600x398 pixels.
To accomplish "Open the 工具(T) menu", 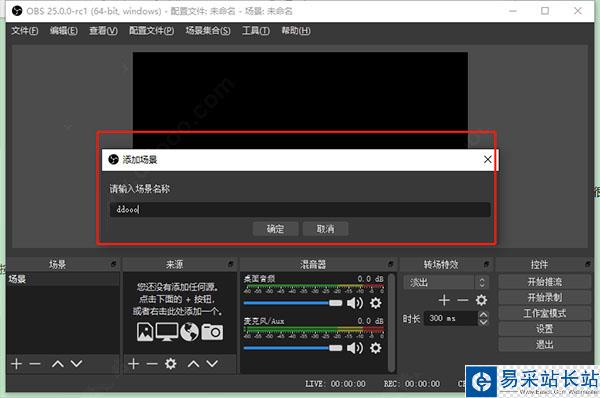I will coord(256,31).
